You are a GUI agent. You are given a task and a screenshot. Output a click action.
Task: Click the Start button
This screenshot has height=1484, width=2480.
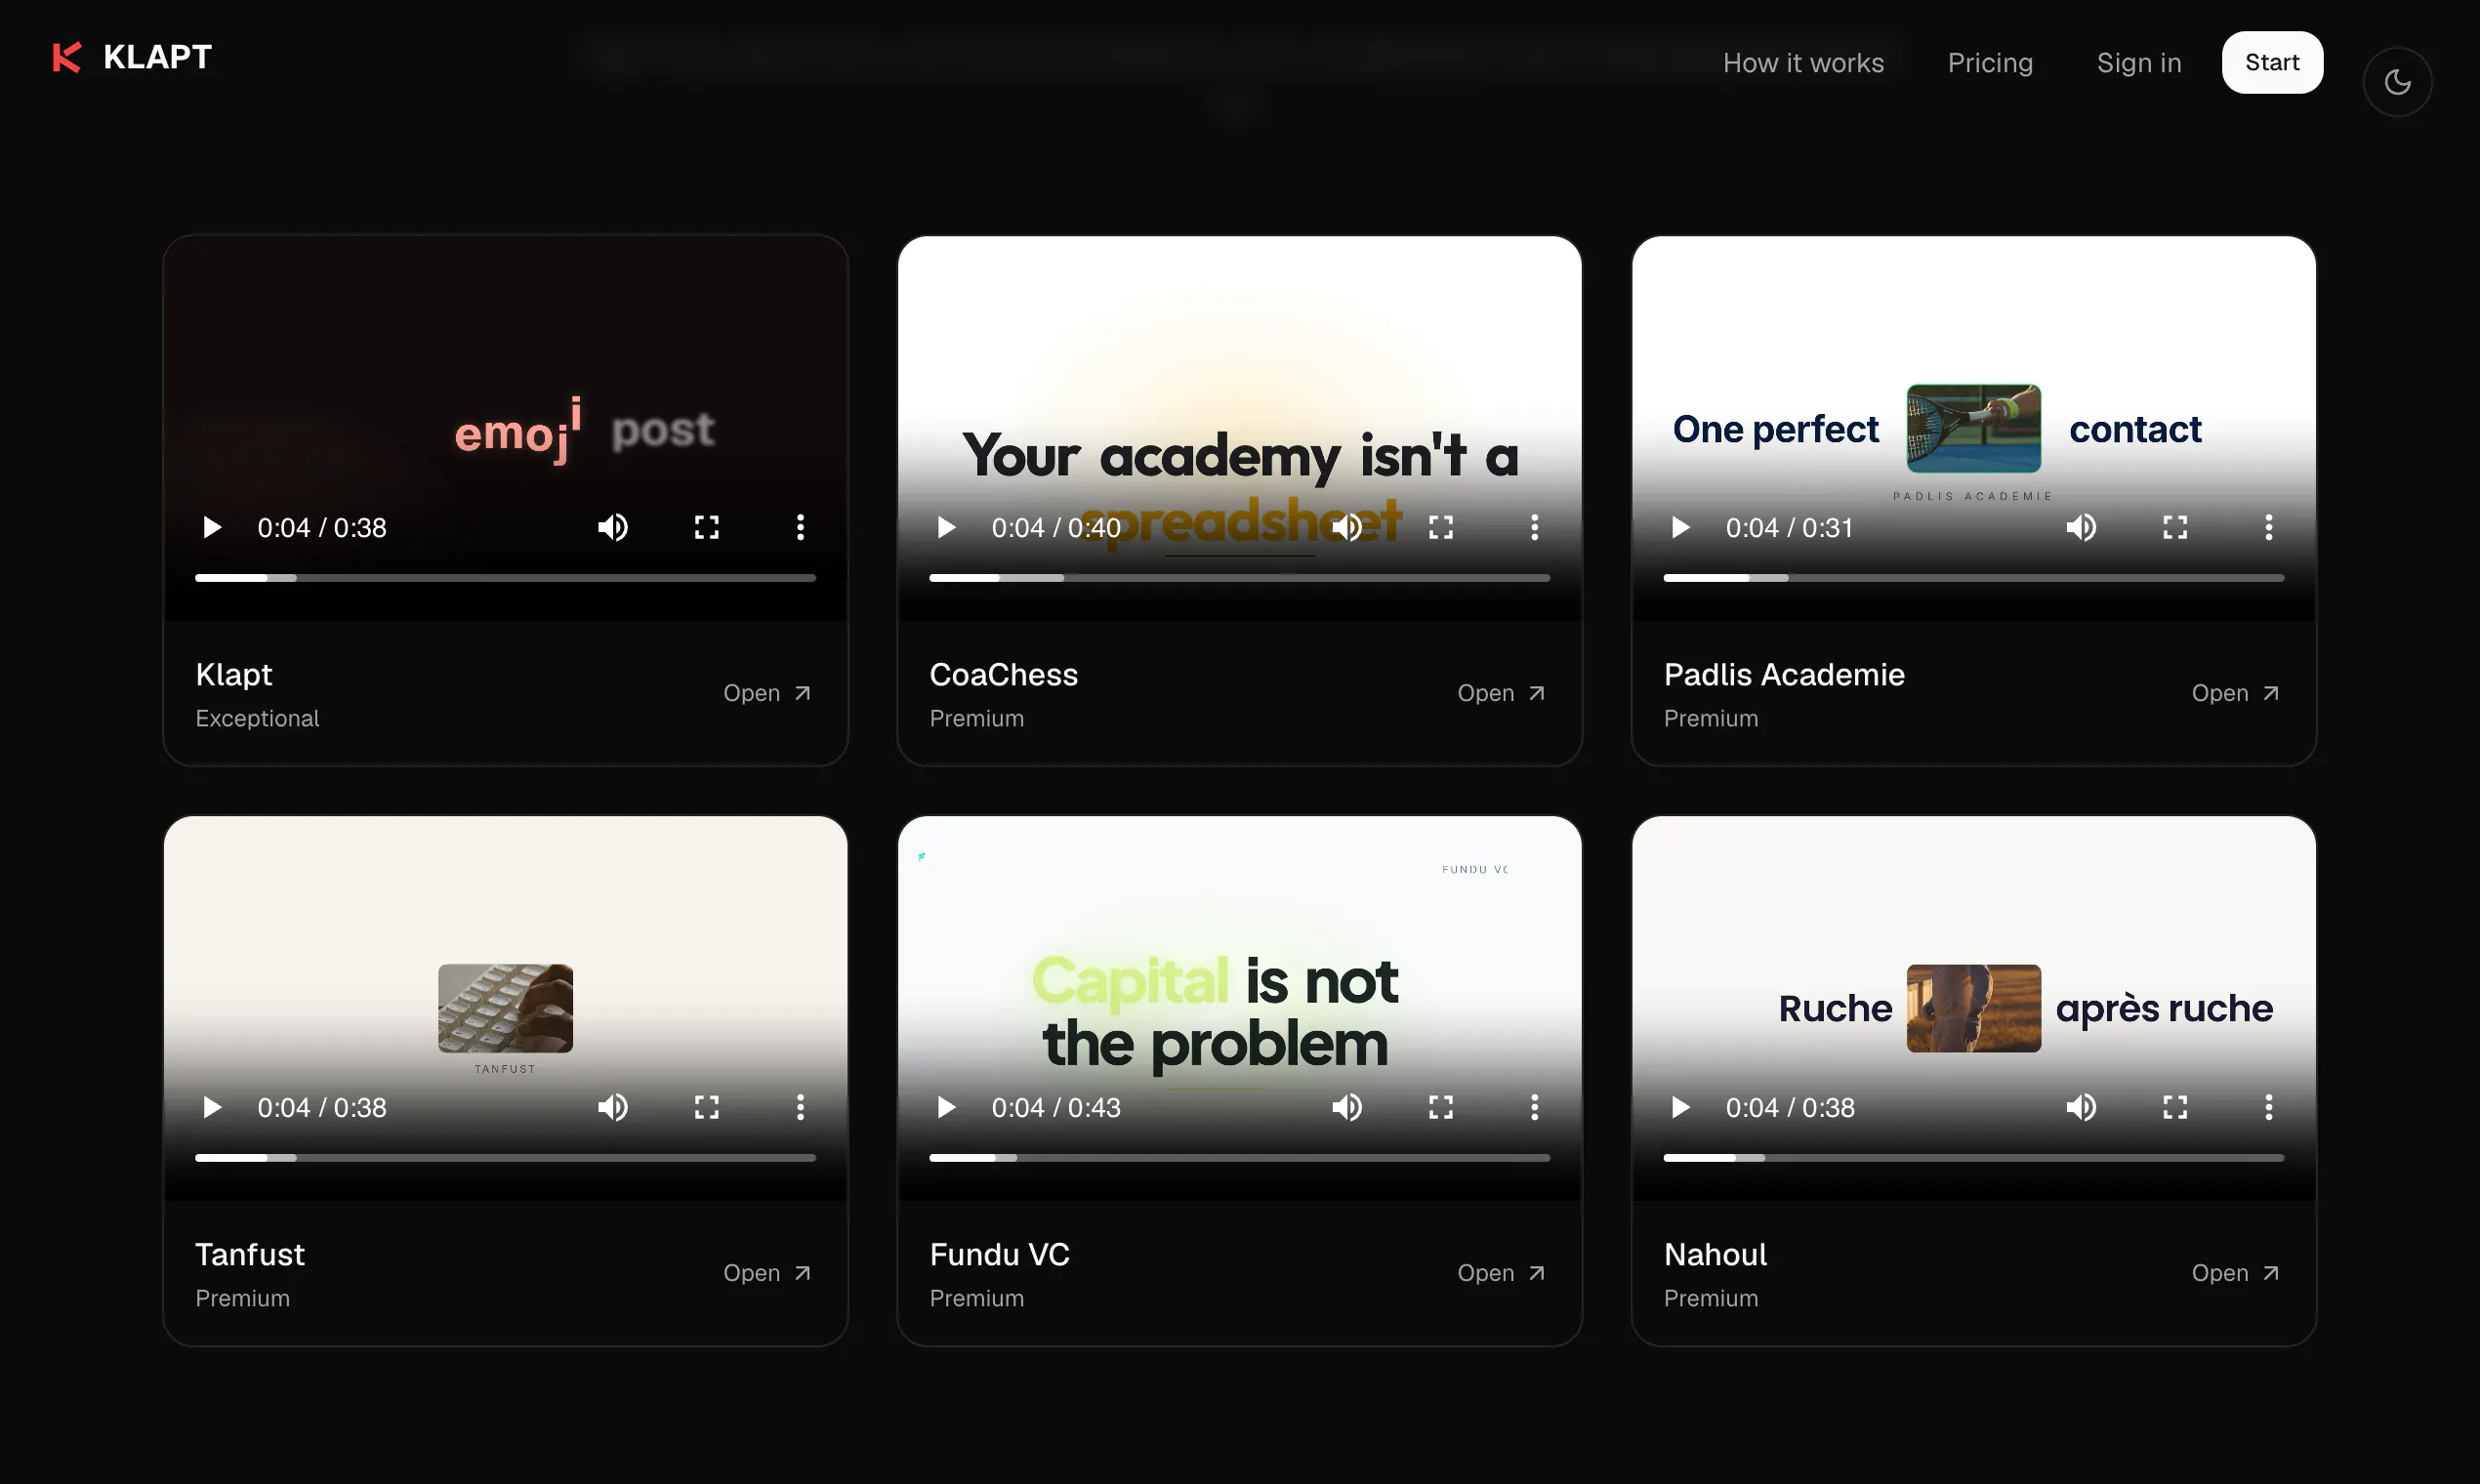coord(2272,62)
